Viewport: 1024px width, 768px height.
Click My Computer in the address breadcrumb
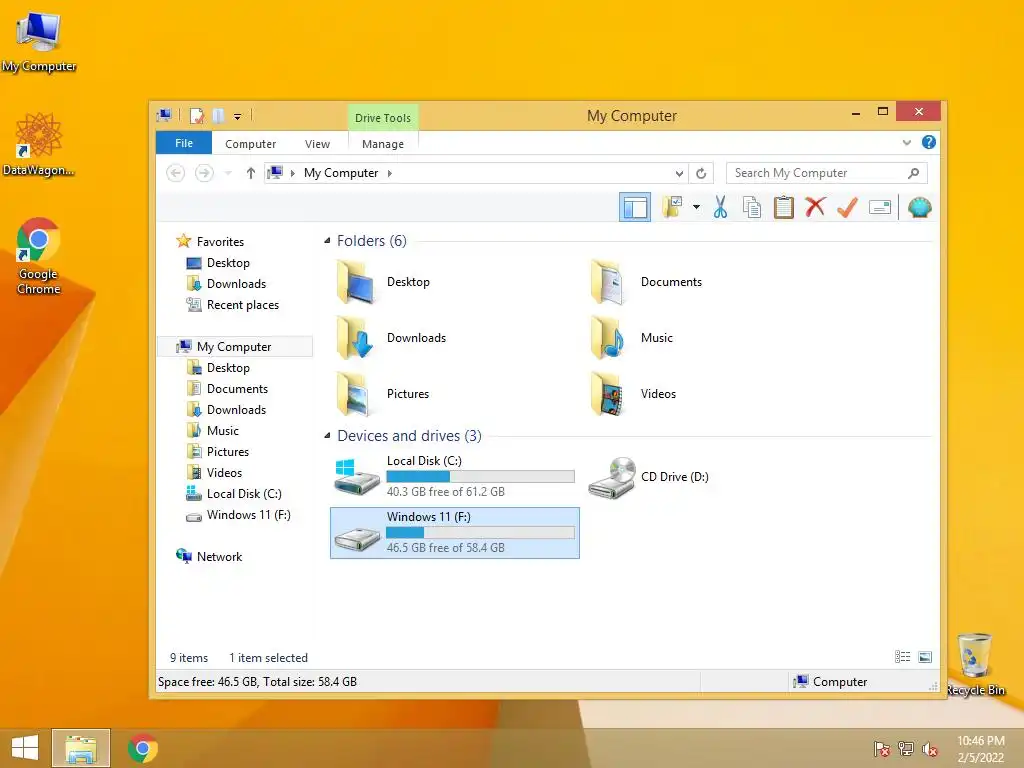point(341,173)
